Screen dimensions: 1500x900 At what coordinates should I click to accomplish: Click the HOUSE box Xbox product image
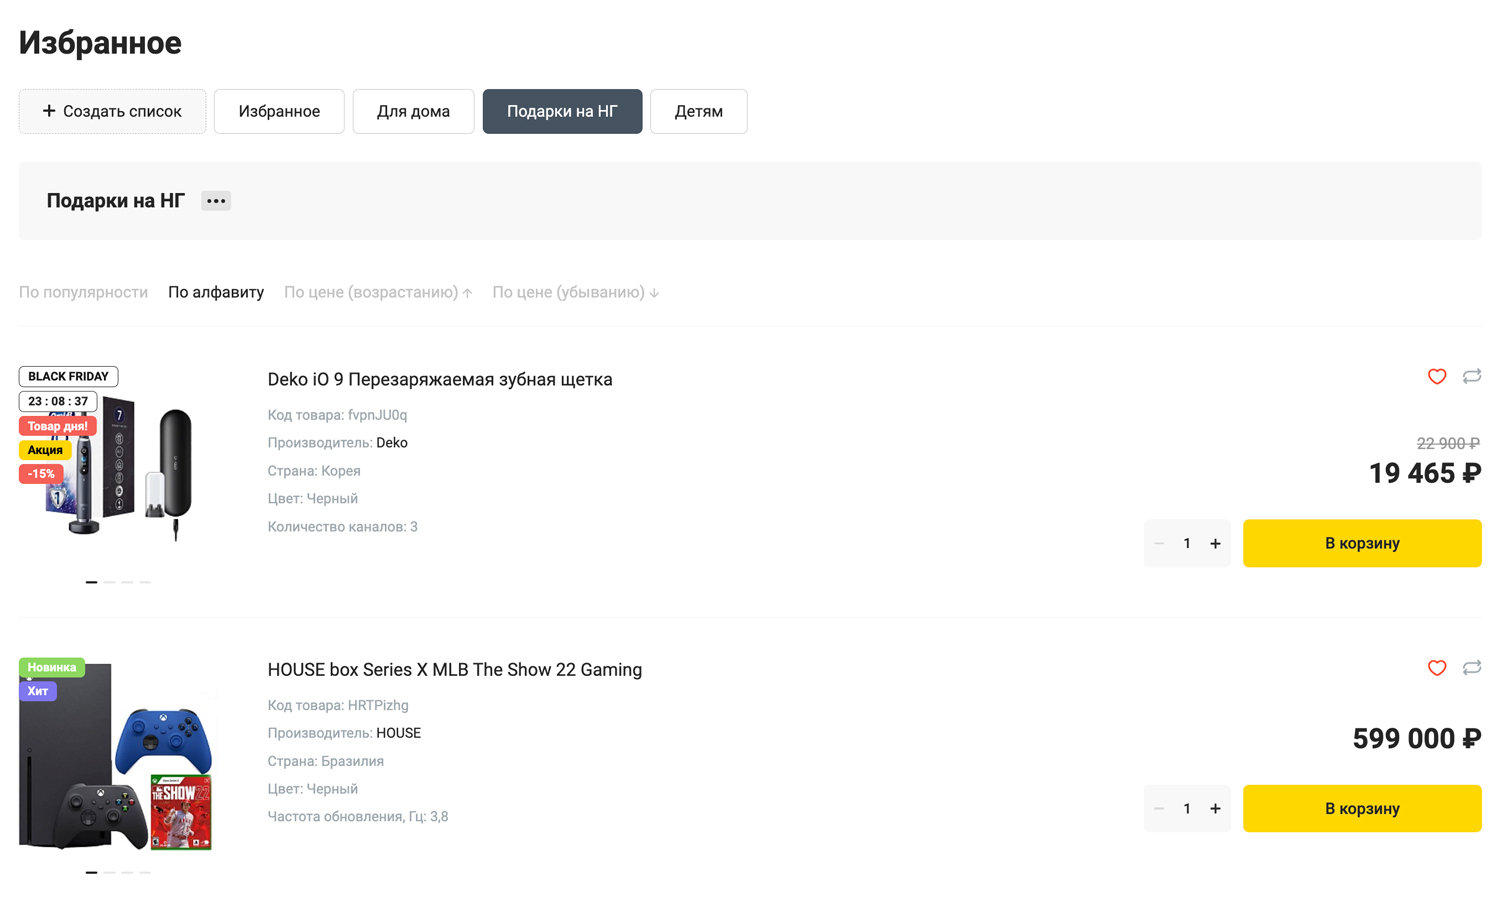117,758
